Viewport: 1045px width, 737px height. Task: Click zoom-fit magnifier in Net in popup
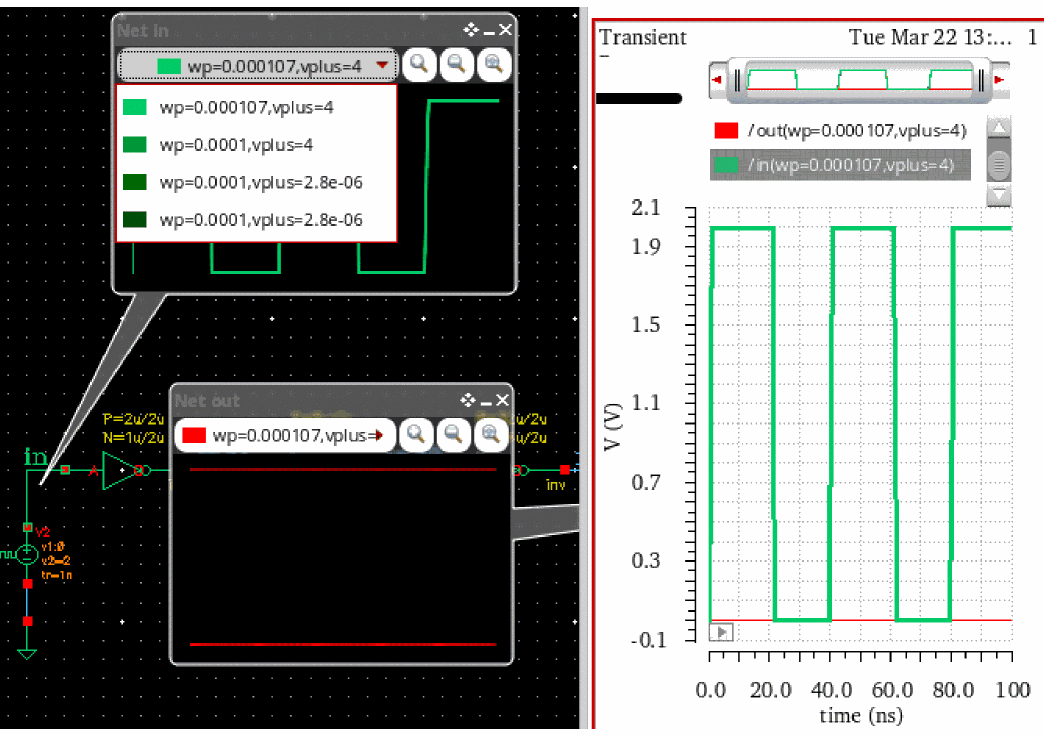(494, 65)
